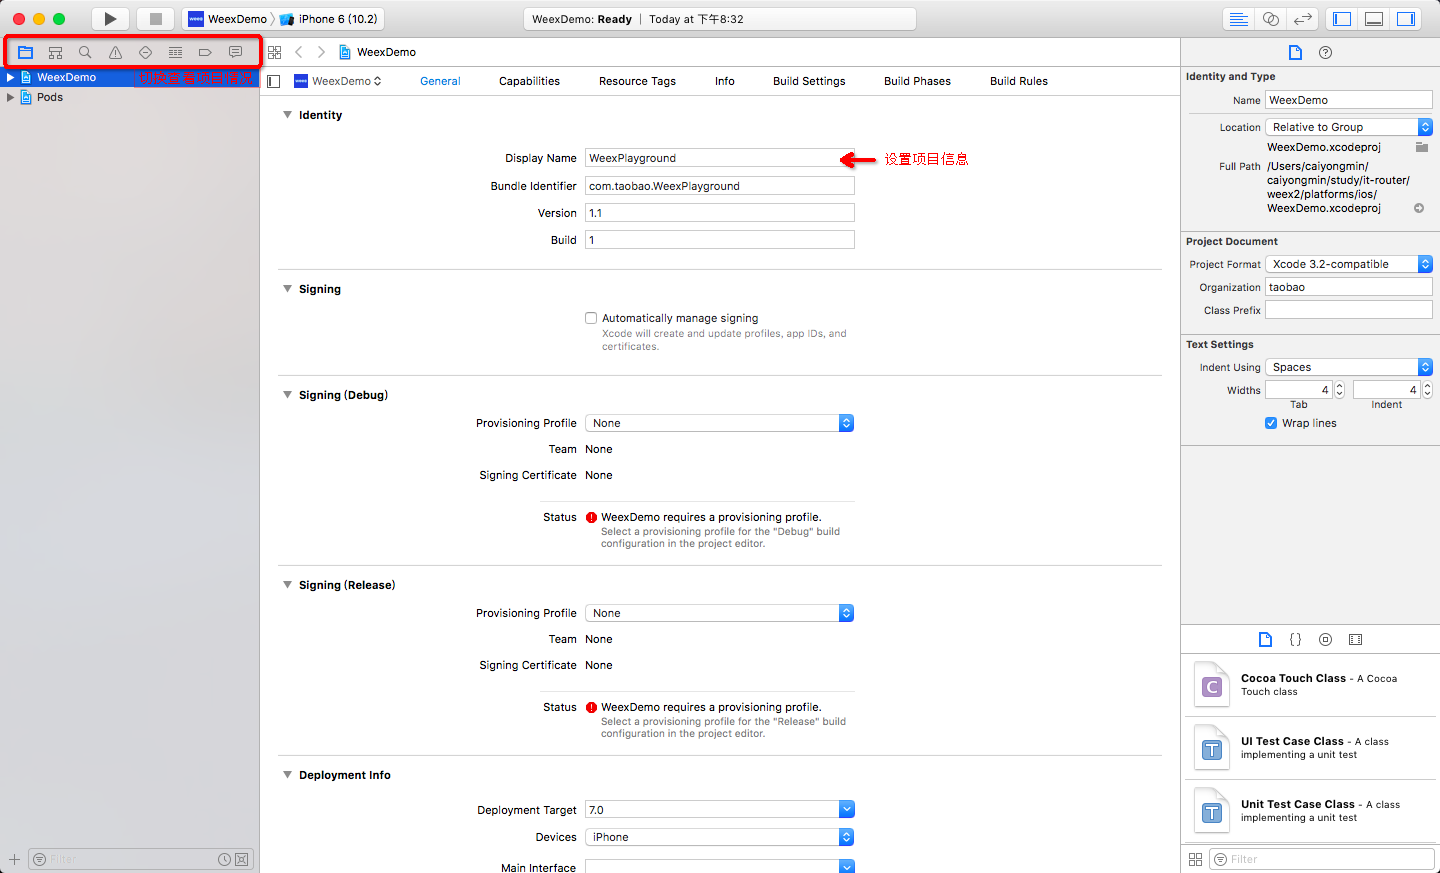
Task: Click the Tab width stepper
Action: pyautogui.click(x=1340, y=390)
